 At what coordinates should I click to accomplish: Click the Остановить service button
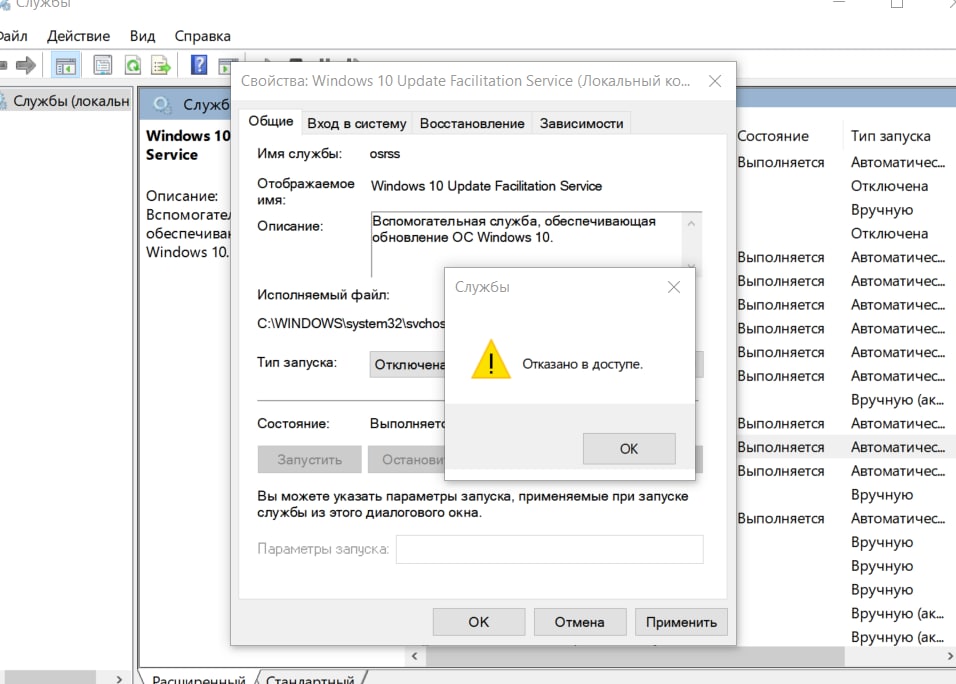coord(407,459)
